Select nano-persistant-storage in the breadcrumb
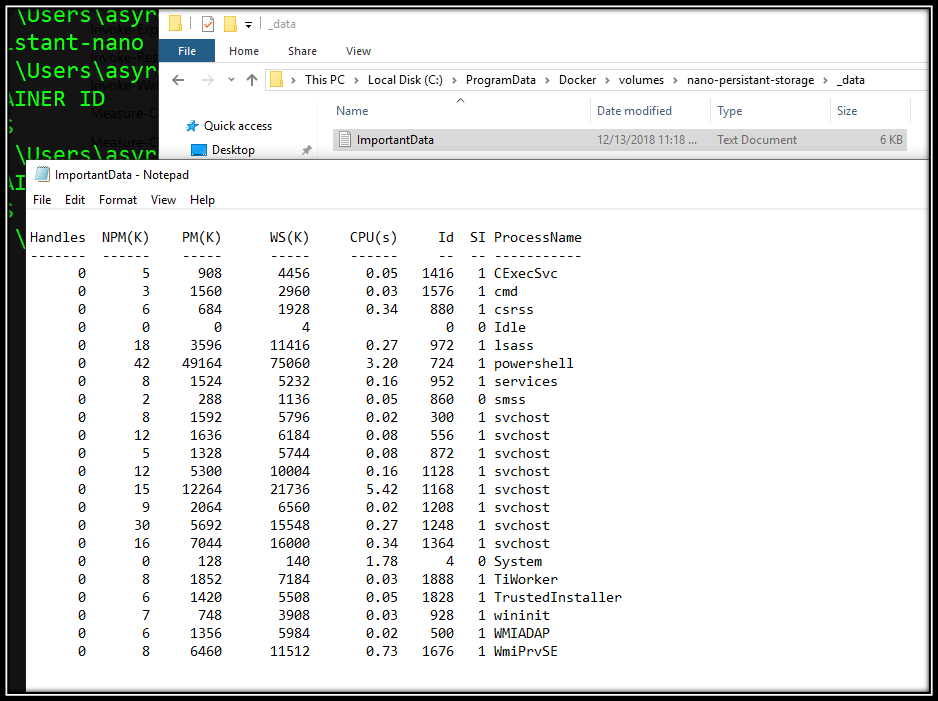Viewport: 938px width, 701px height. click(x=750, y=80)
